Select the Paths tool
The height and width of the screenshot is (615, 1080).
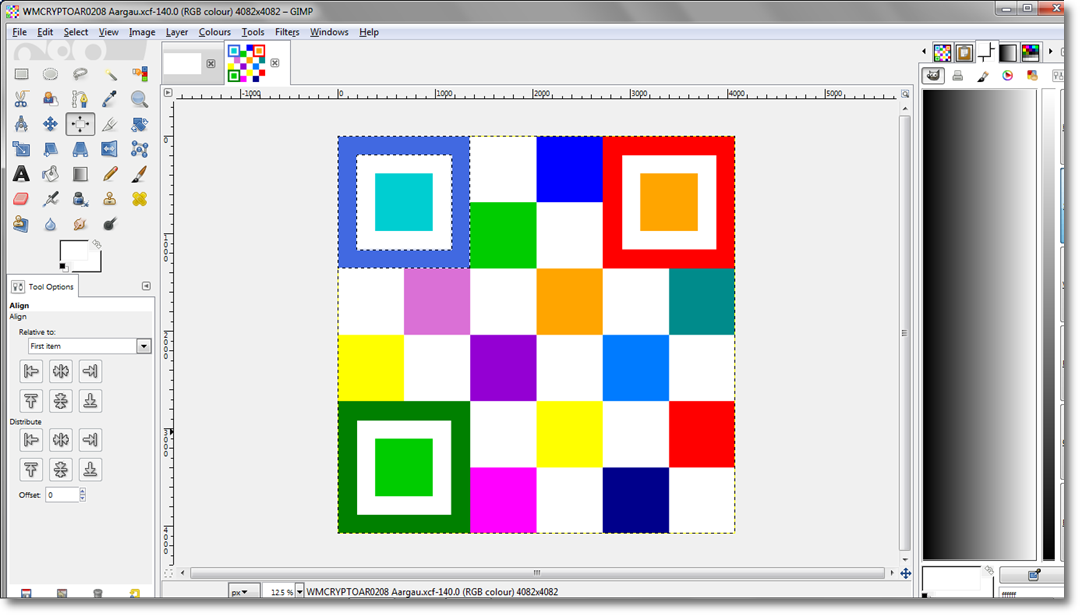[x=80, y=99]
